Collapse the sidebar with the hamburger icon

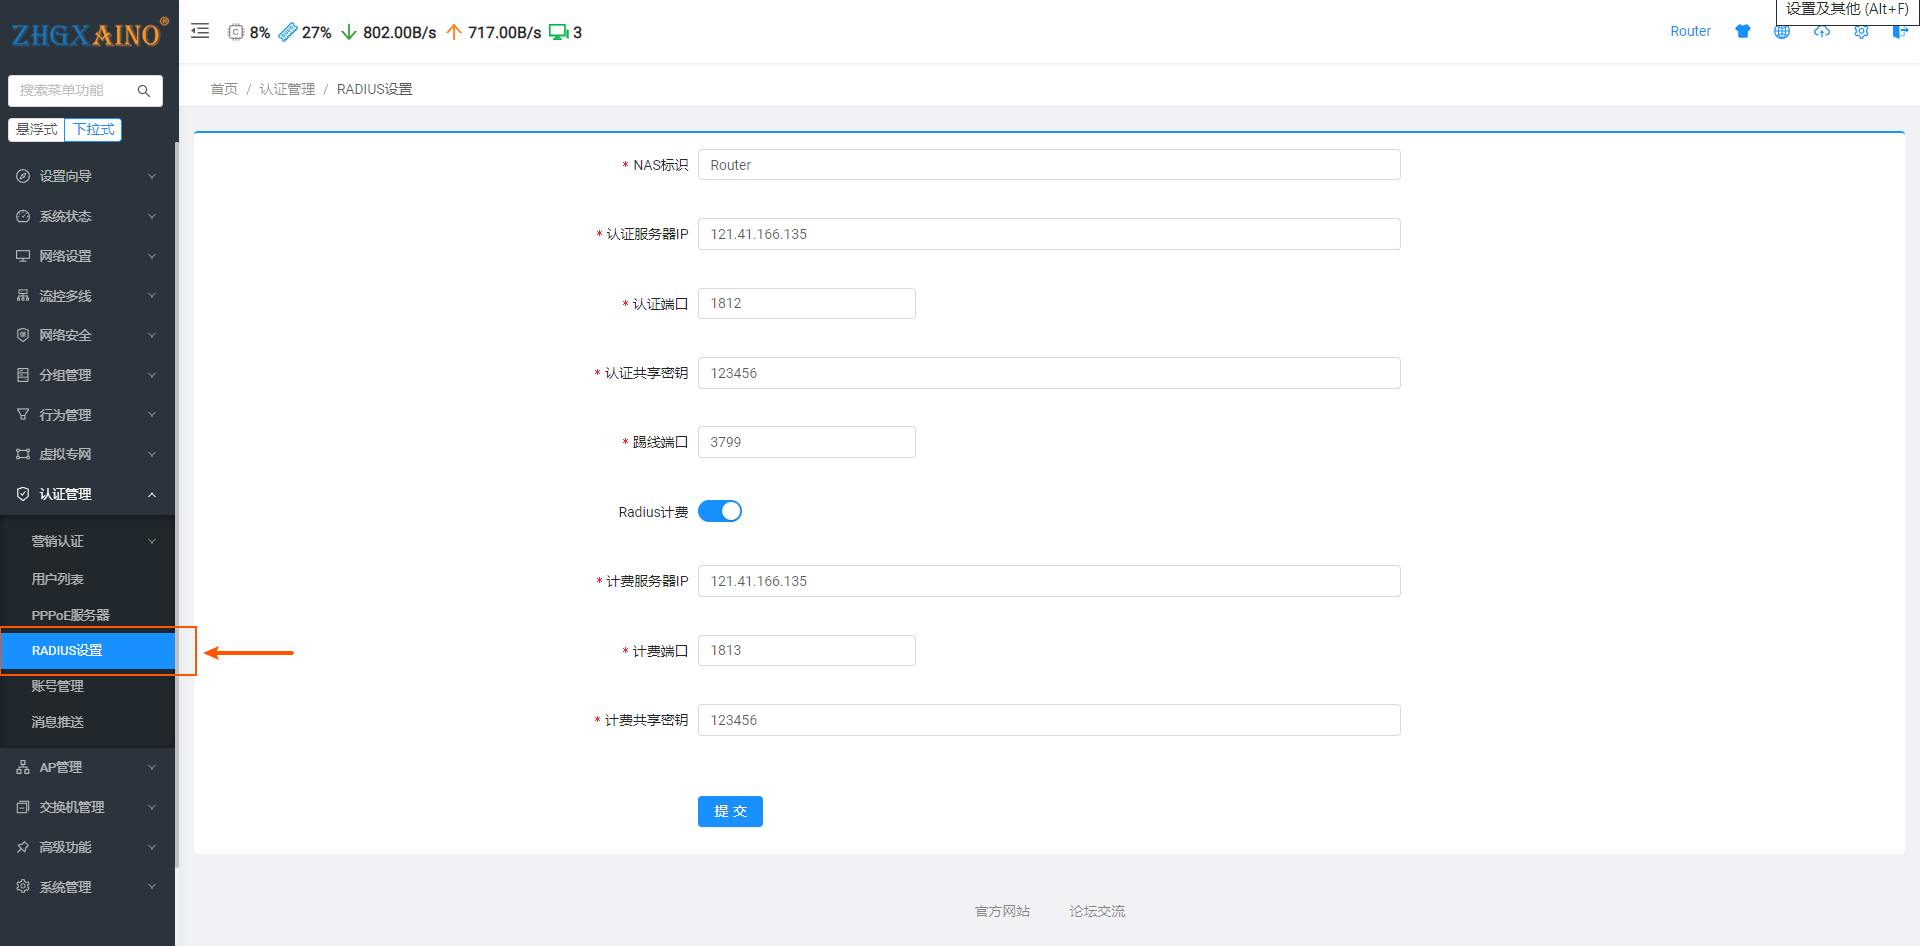pos(200,31)
